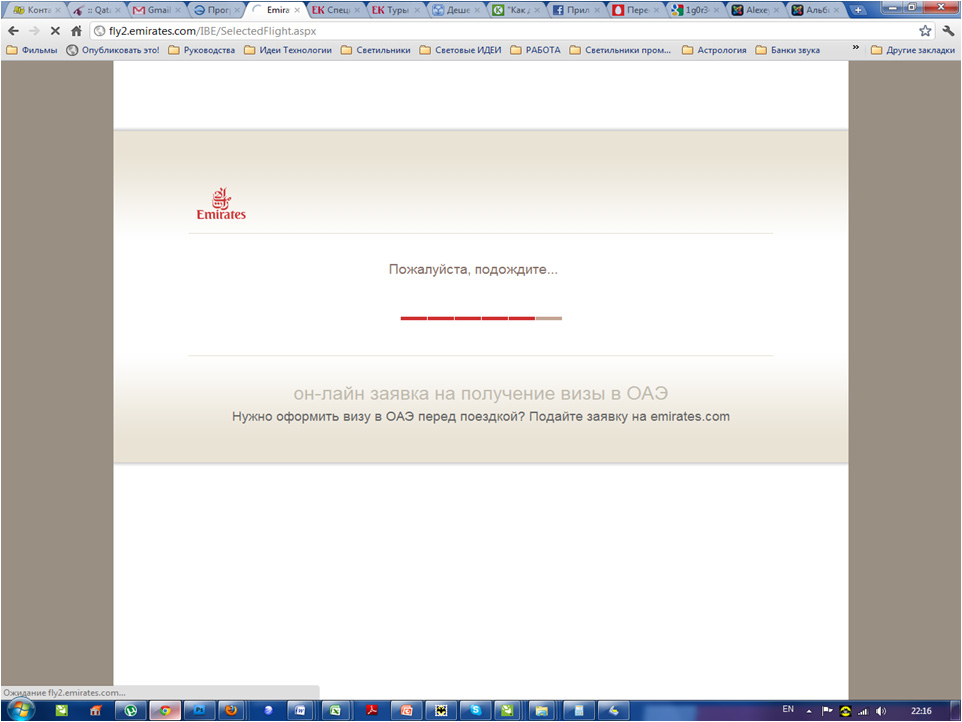This screenshot has width=962, height=722.
Task: Close the Emirates tab
Action: [297, 10]
